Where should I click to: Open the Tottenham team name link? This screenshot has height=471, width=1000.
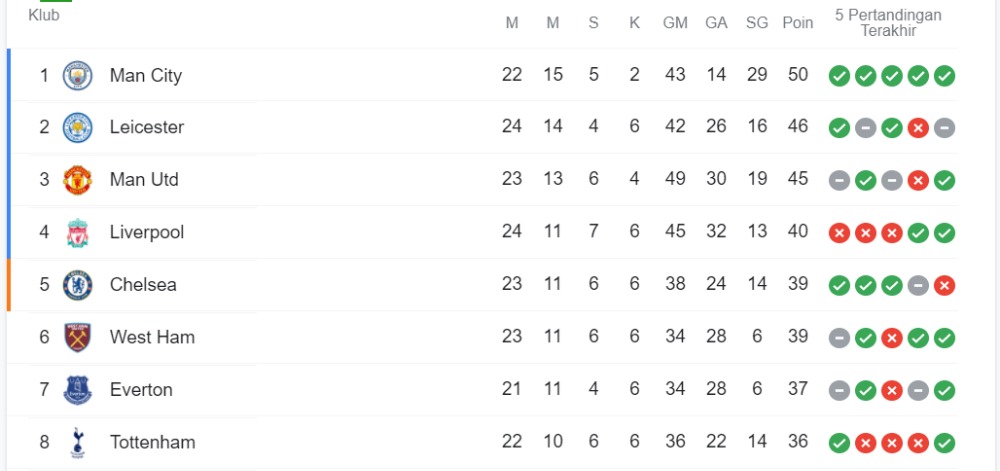[x=152, y=442]
